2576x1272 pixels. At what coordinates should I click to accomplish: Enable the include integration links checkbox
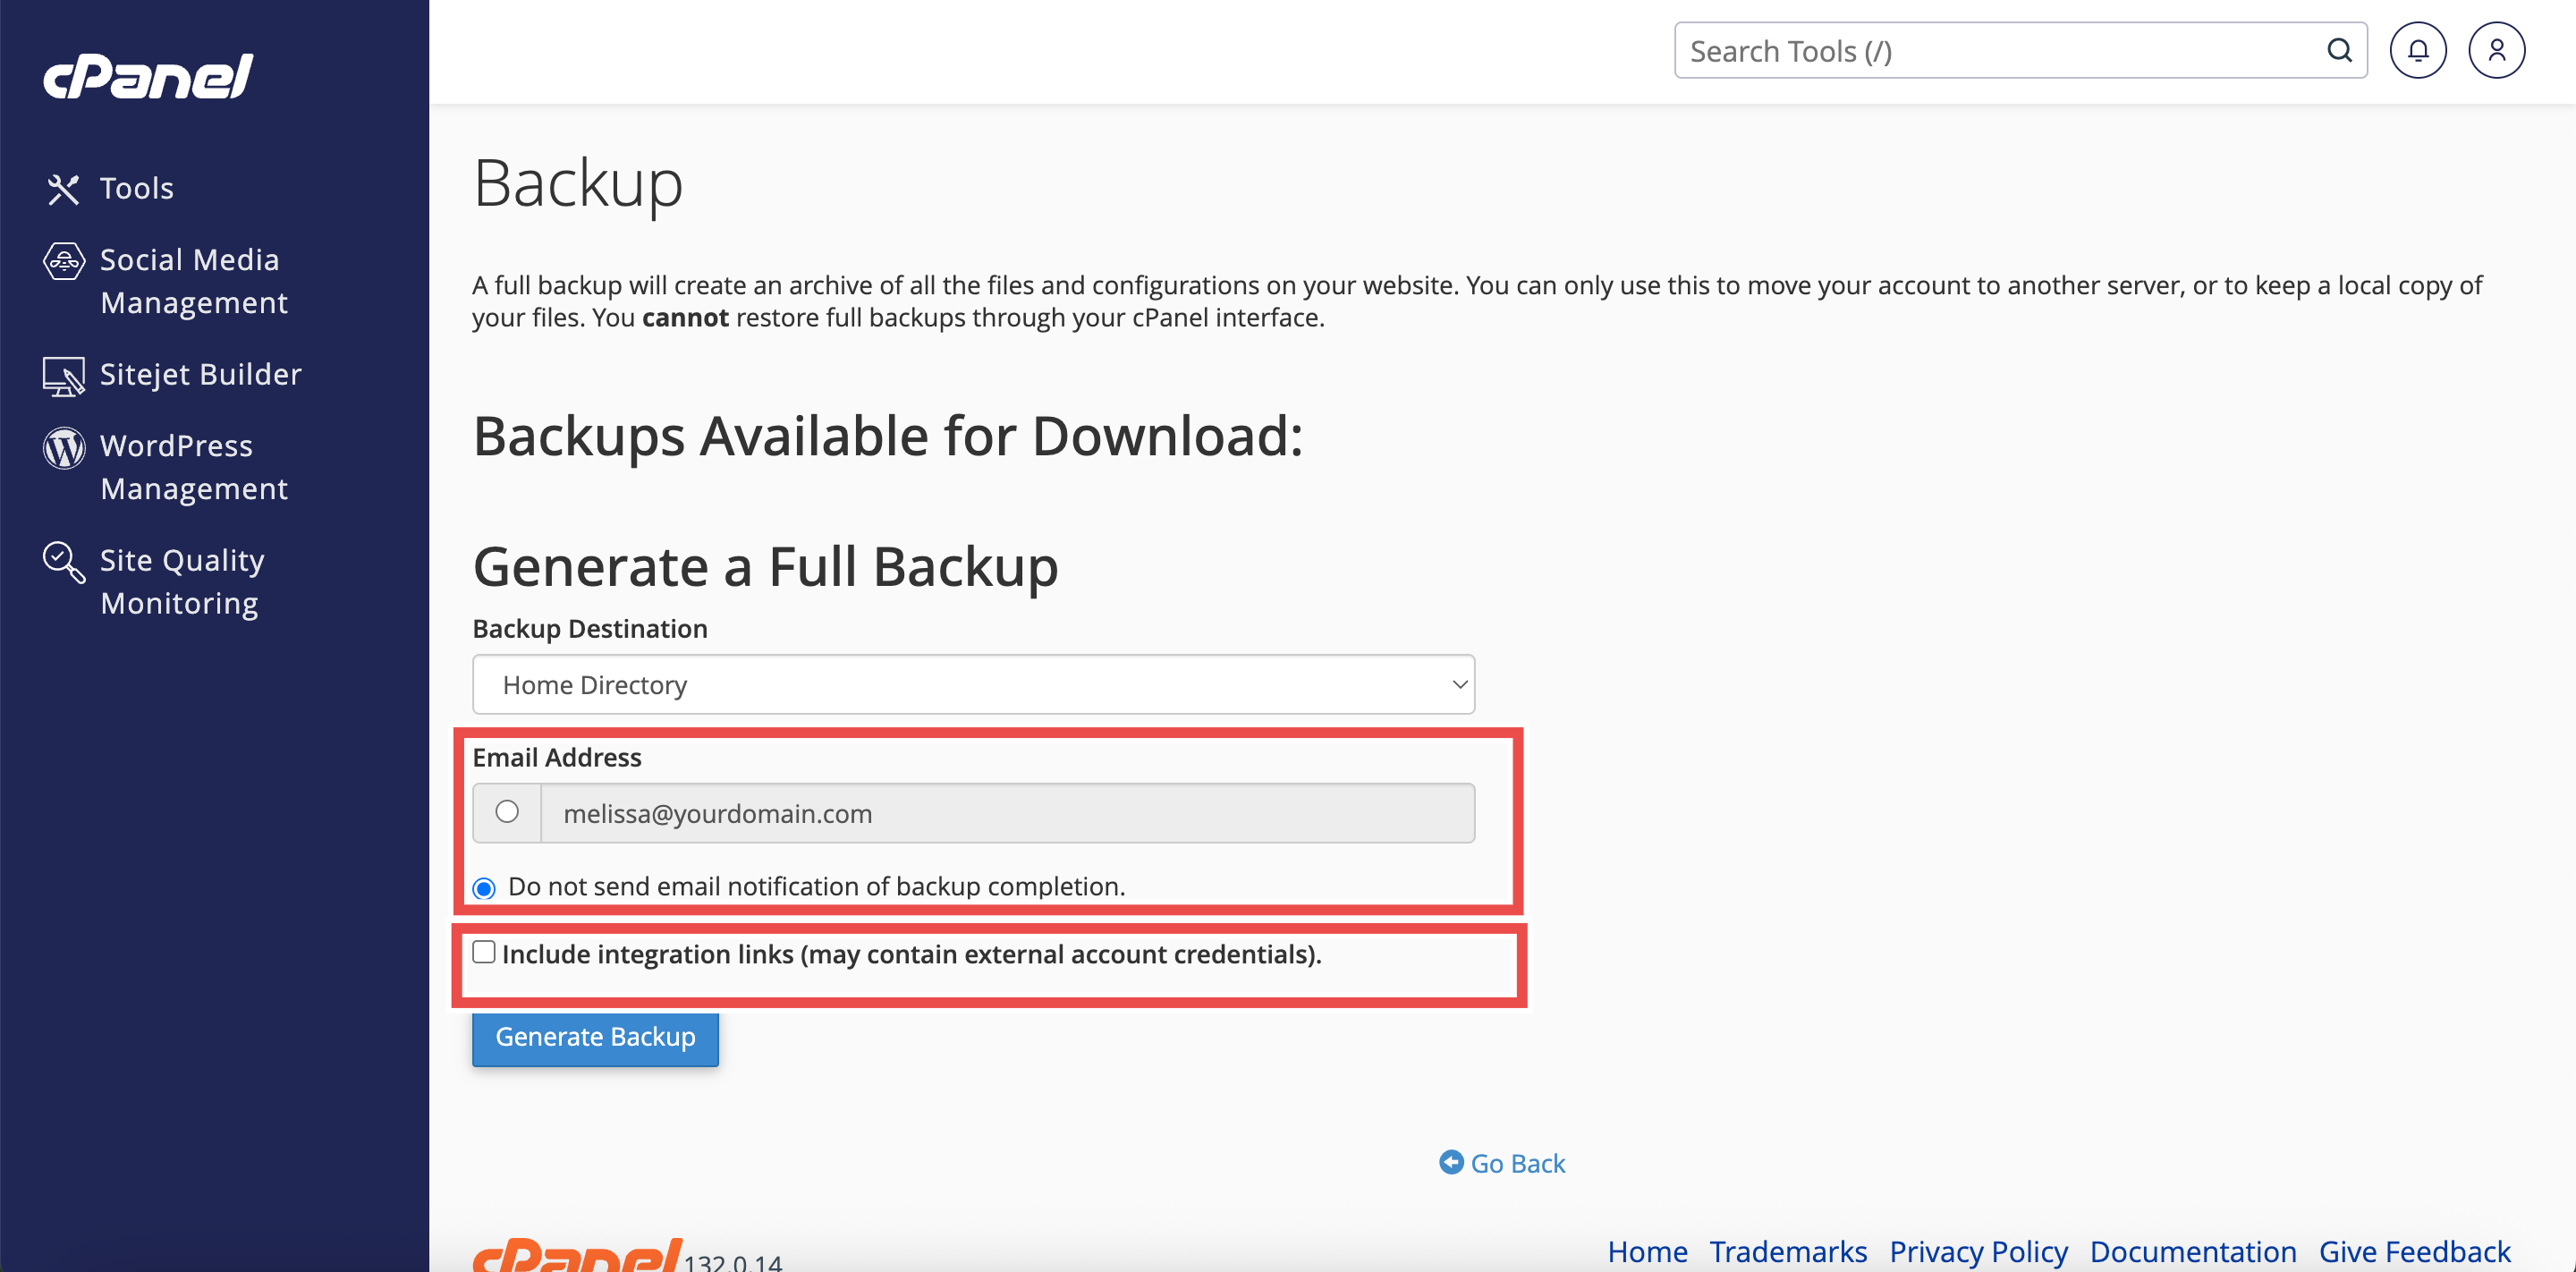tap(484, 952)
